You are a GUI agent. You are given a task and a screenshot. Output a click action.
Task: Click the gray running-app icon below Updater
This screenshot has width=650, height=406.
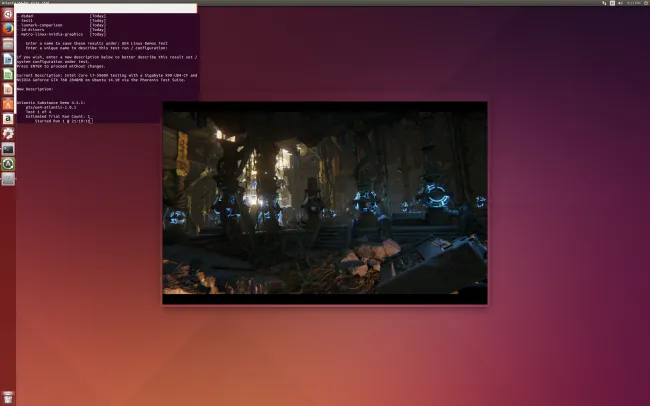tap(8, 179)
